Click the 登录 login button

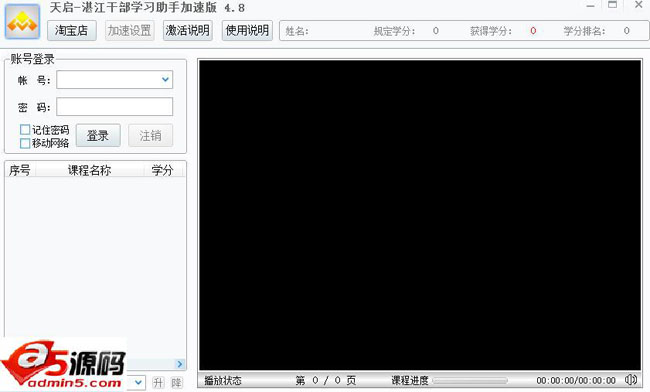[x=98, y=135]
